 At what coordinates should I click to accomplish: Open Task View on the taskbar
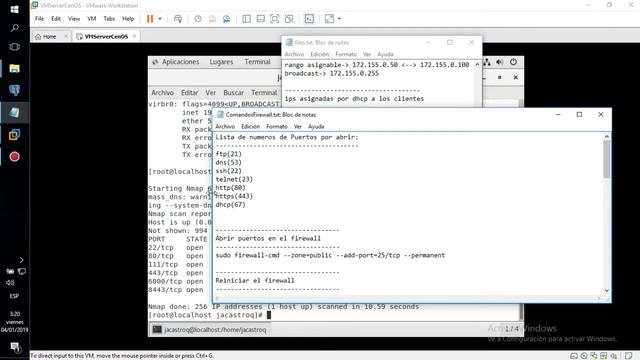[14, 47]
